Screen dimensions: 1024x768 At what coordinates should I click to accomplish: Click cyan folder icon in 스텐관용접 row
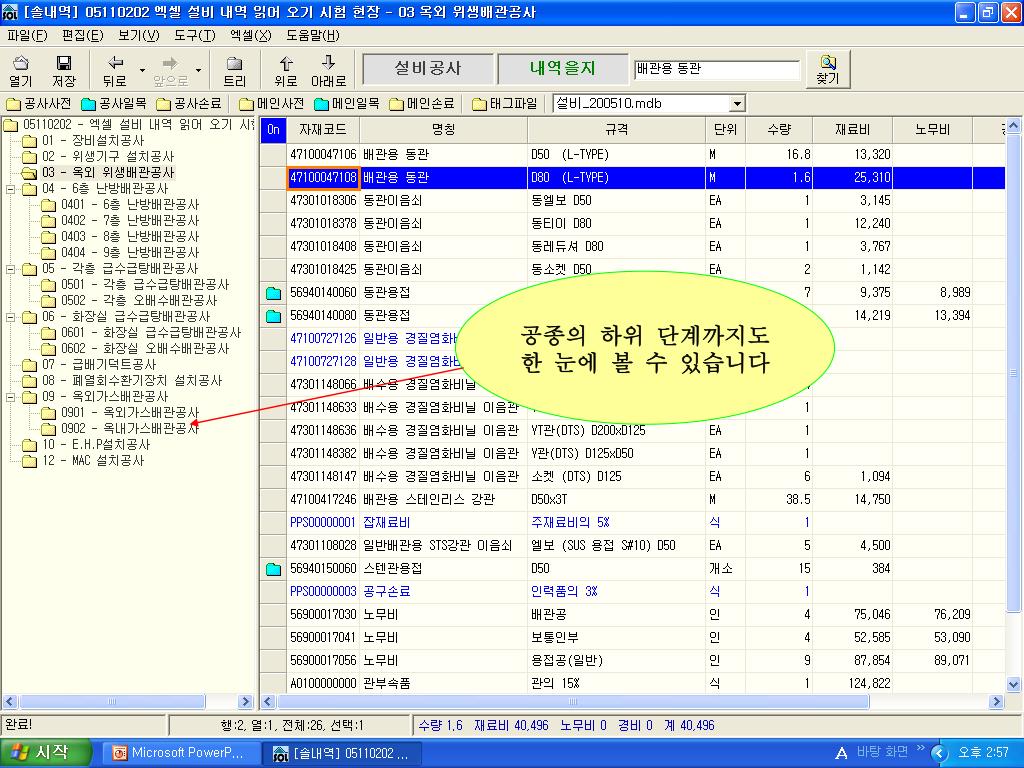(274, 569)
